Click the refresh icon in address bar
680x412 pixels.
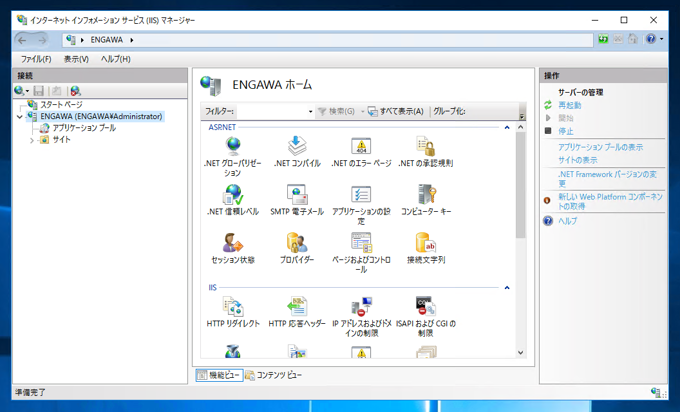pos(603,39)
